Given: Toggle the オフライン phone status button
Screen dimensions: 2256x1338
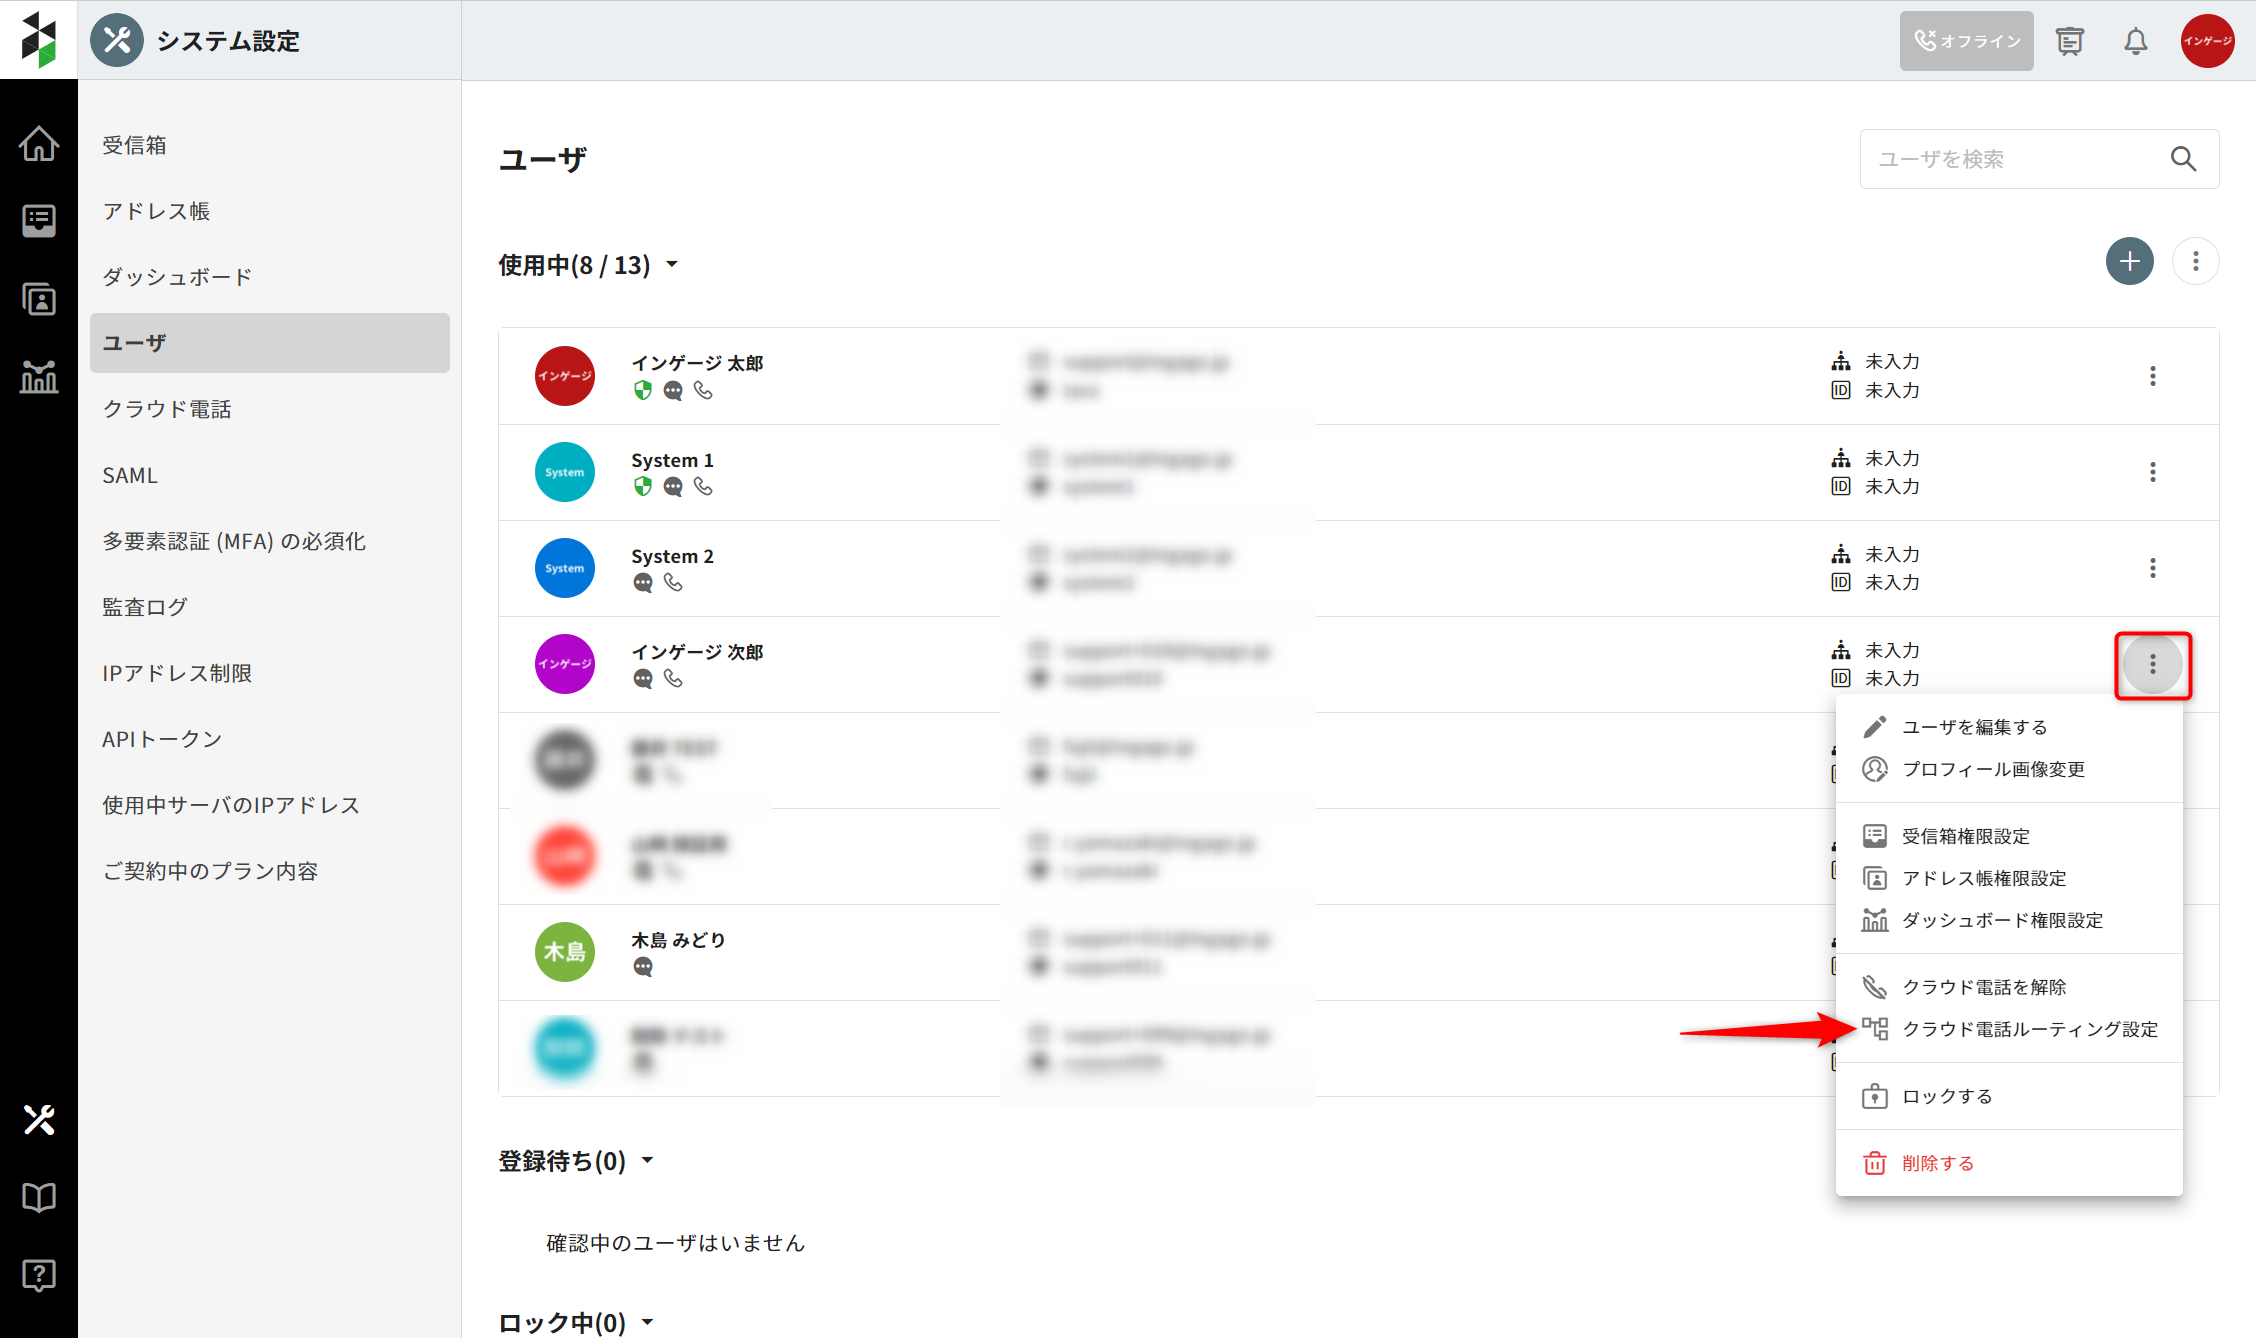Looking at the screenshot, I should coord(1965,41).
